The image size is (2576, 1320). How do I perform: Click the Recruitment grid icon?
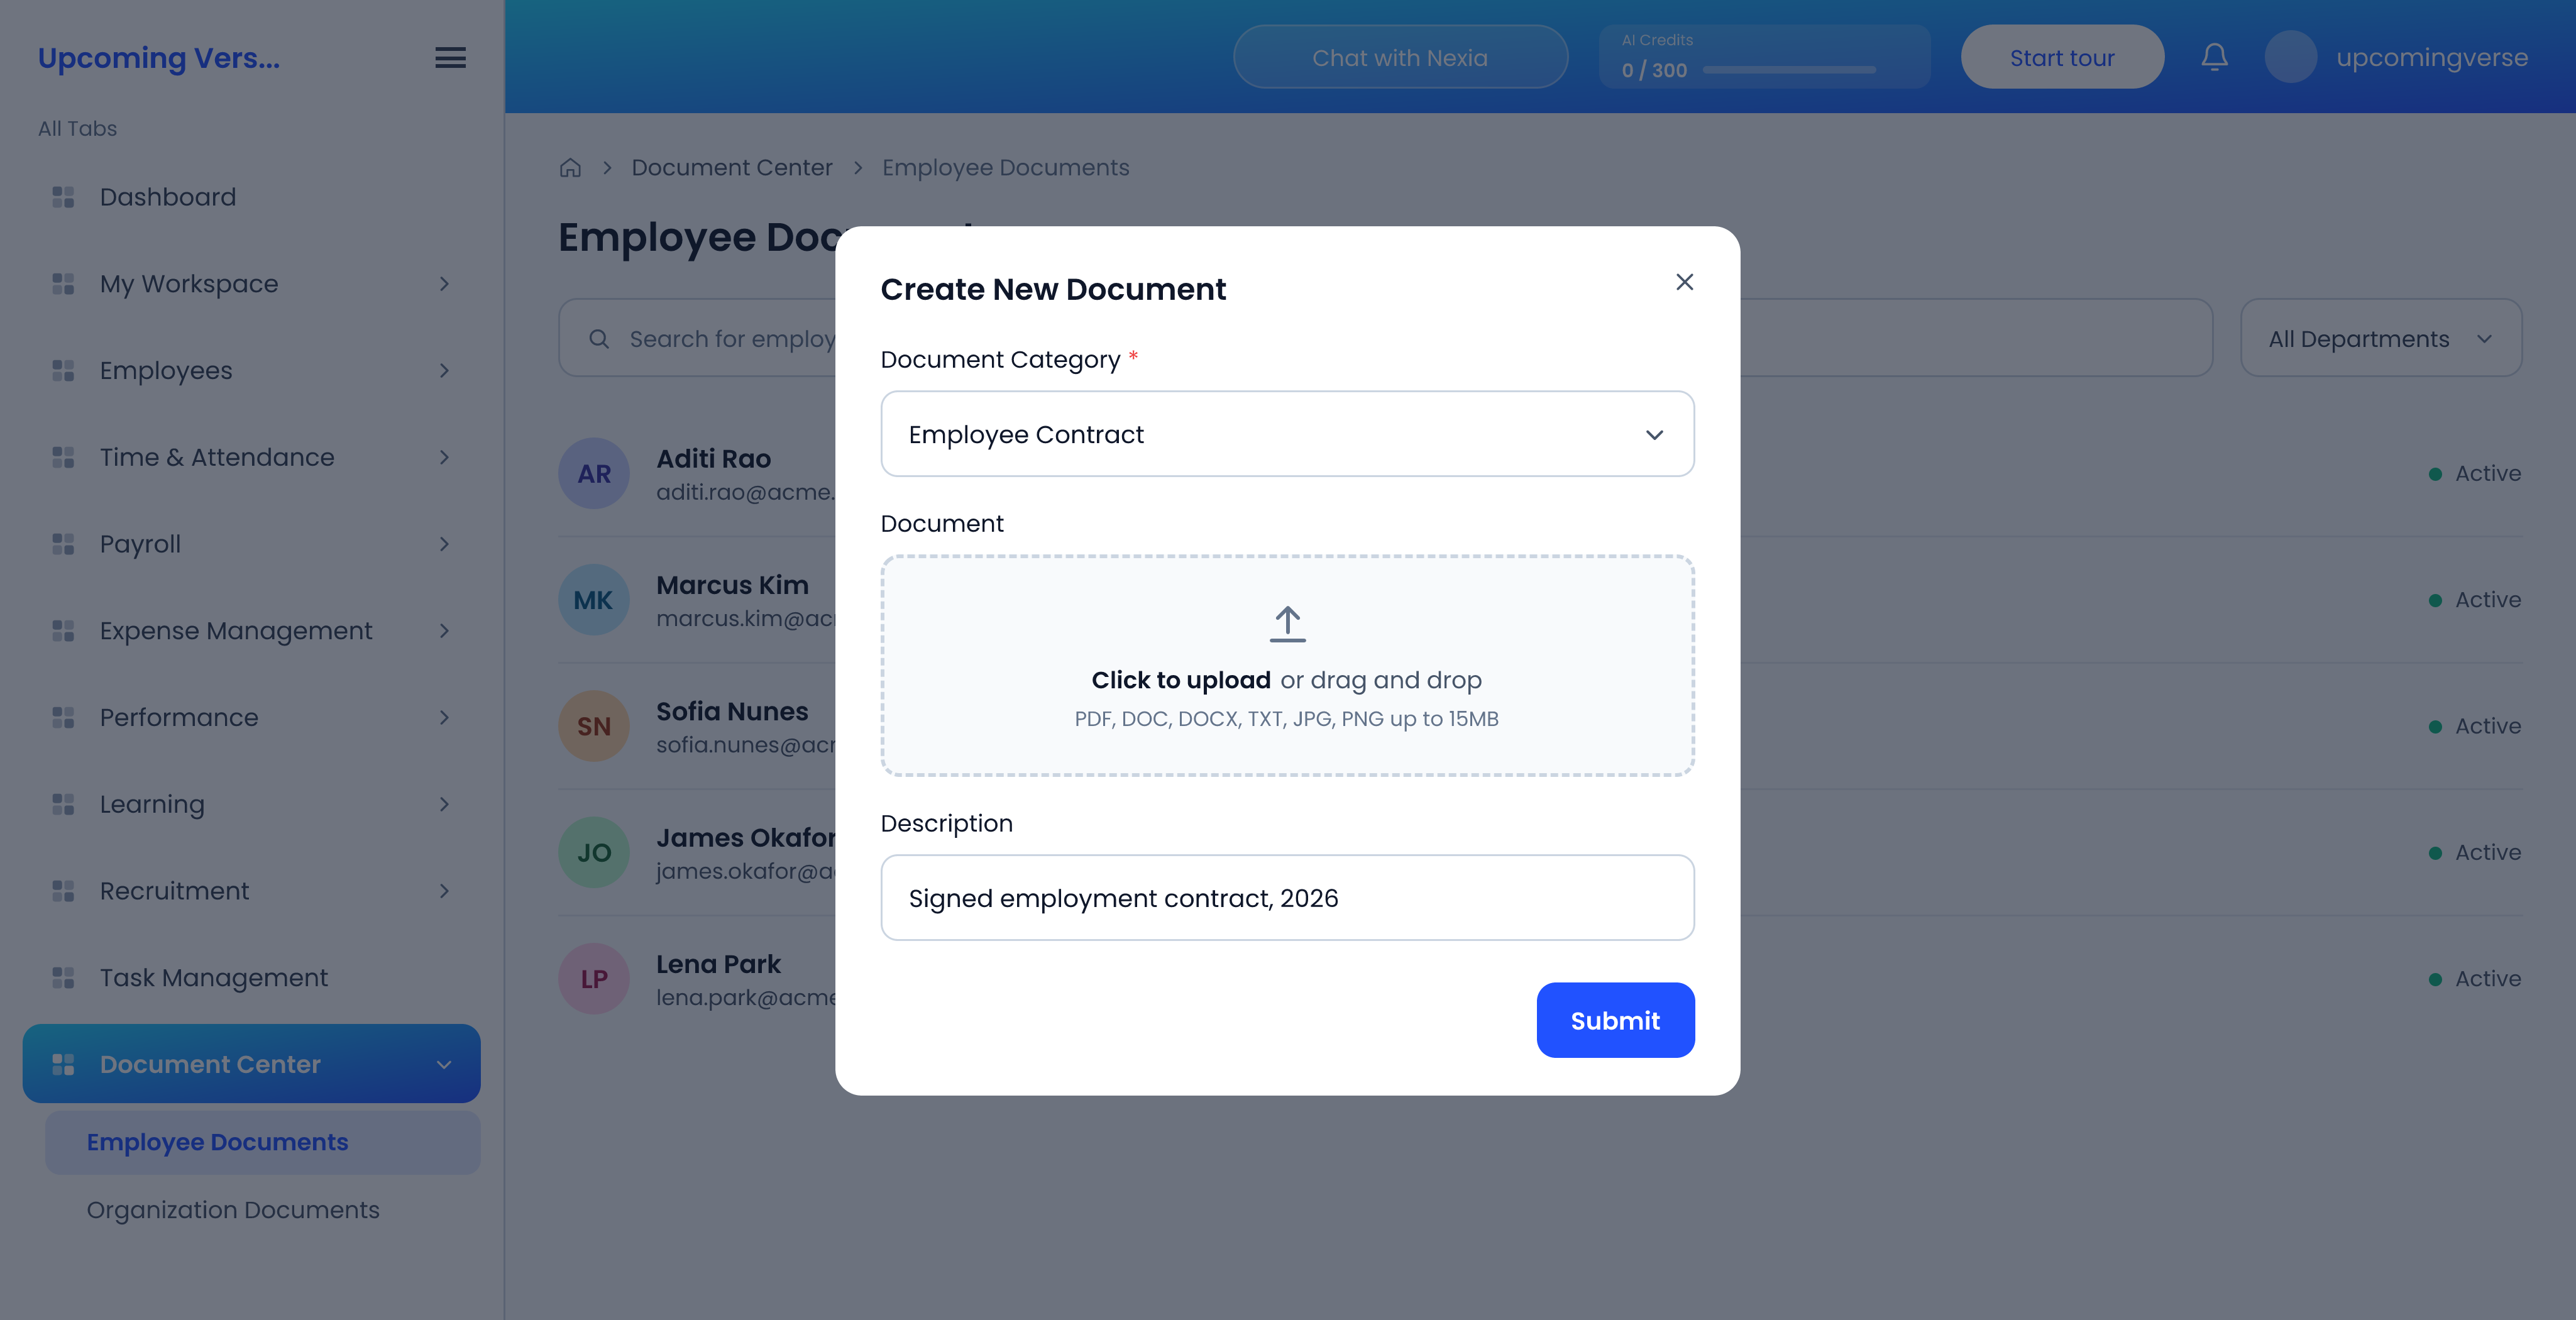[63, 891]
